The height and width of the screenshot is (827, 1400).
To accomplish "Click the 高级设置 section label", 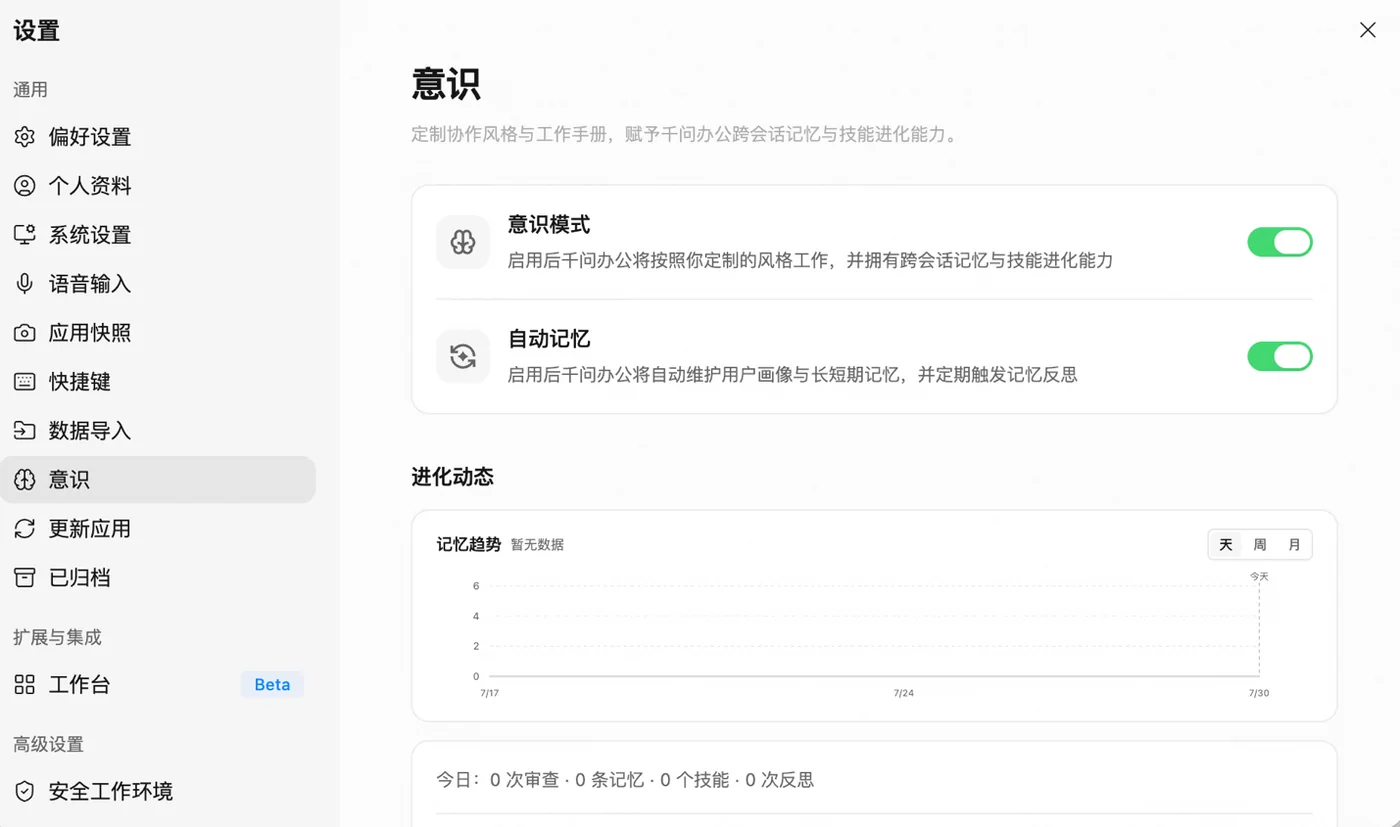I will click(48, 744).
